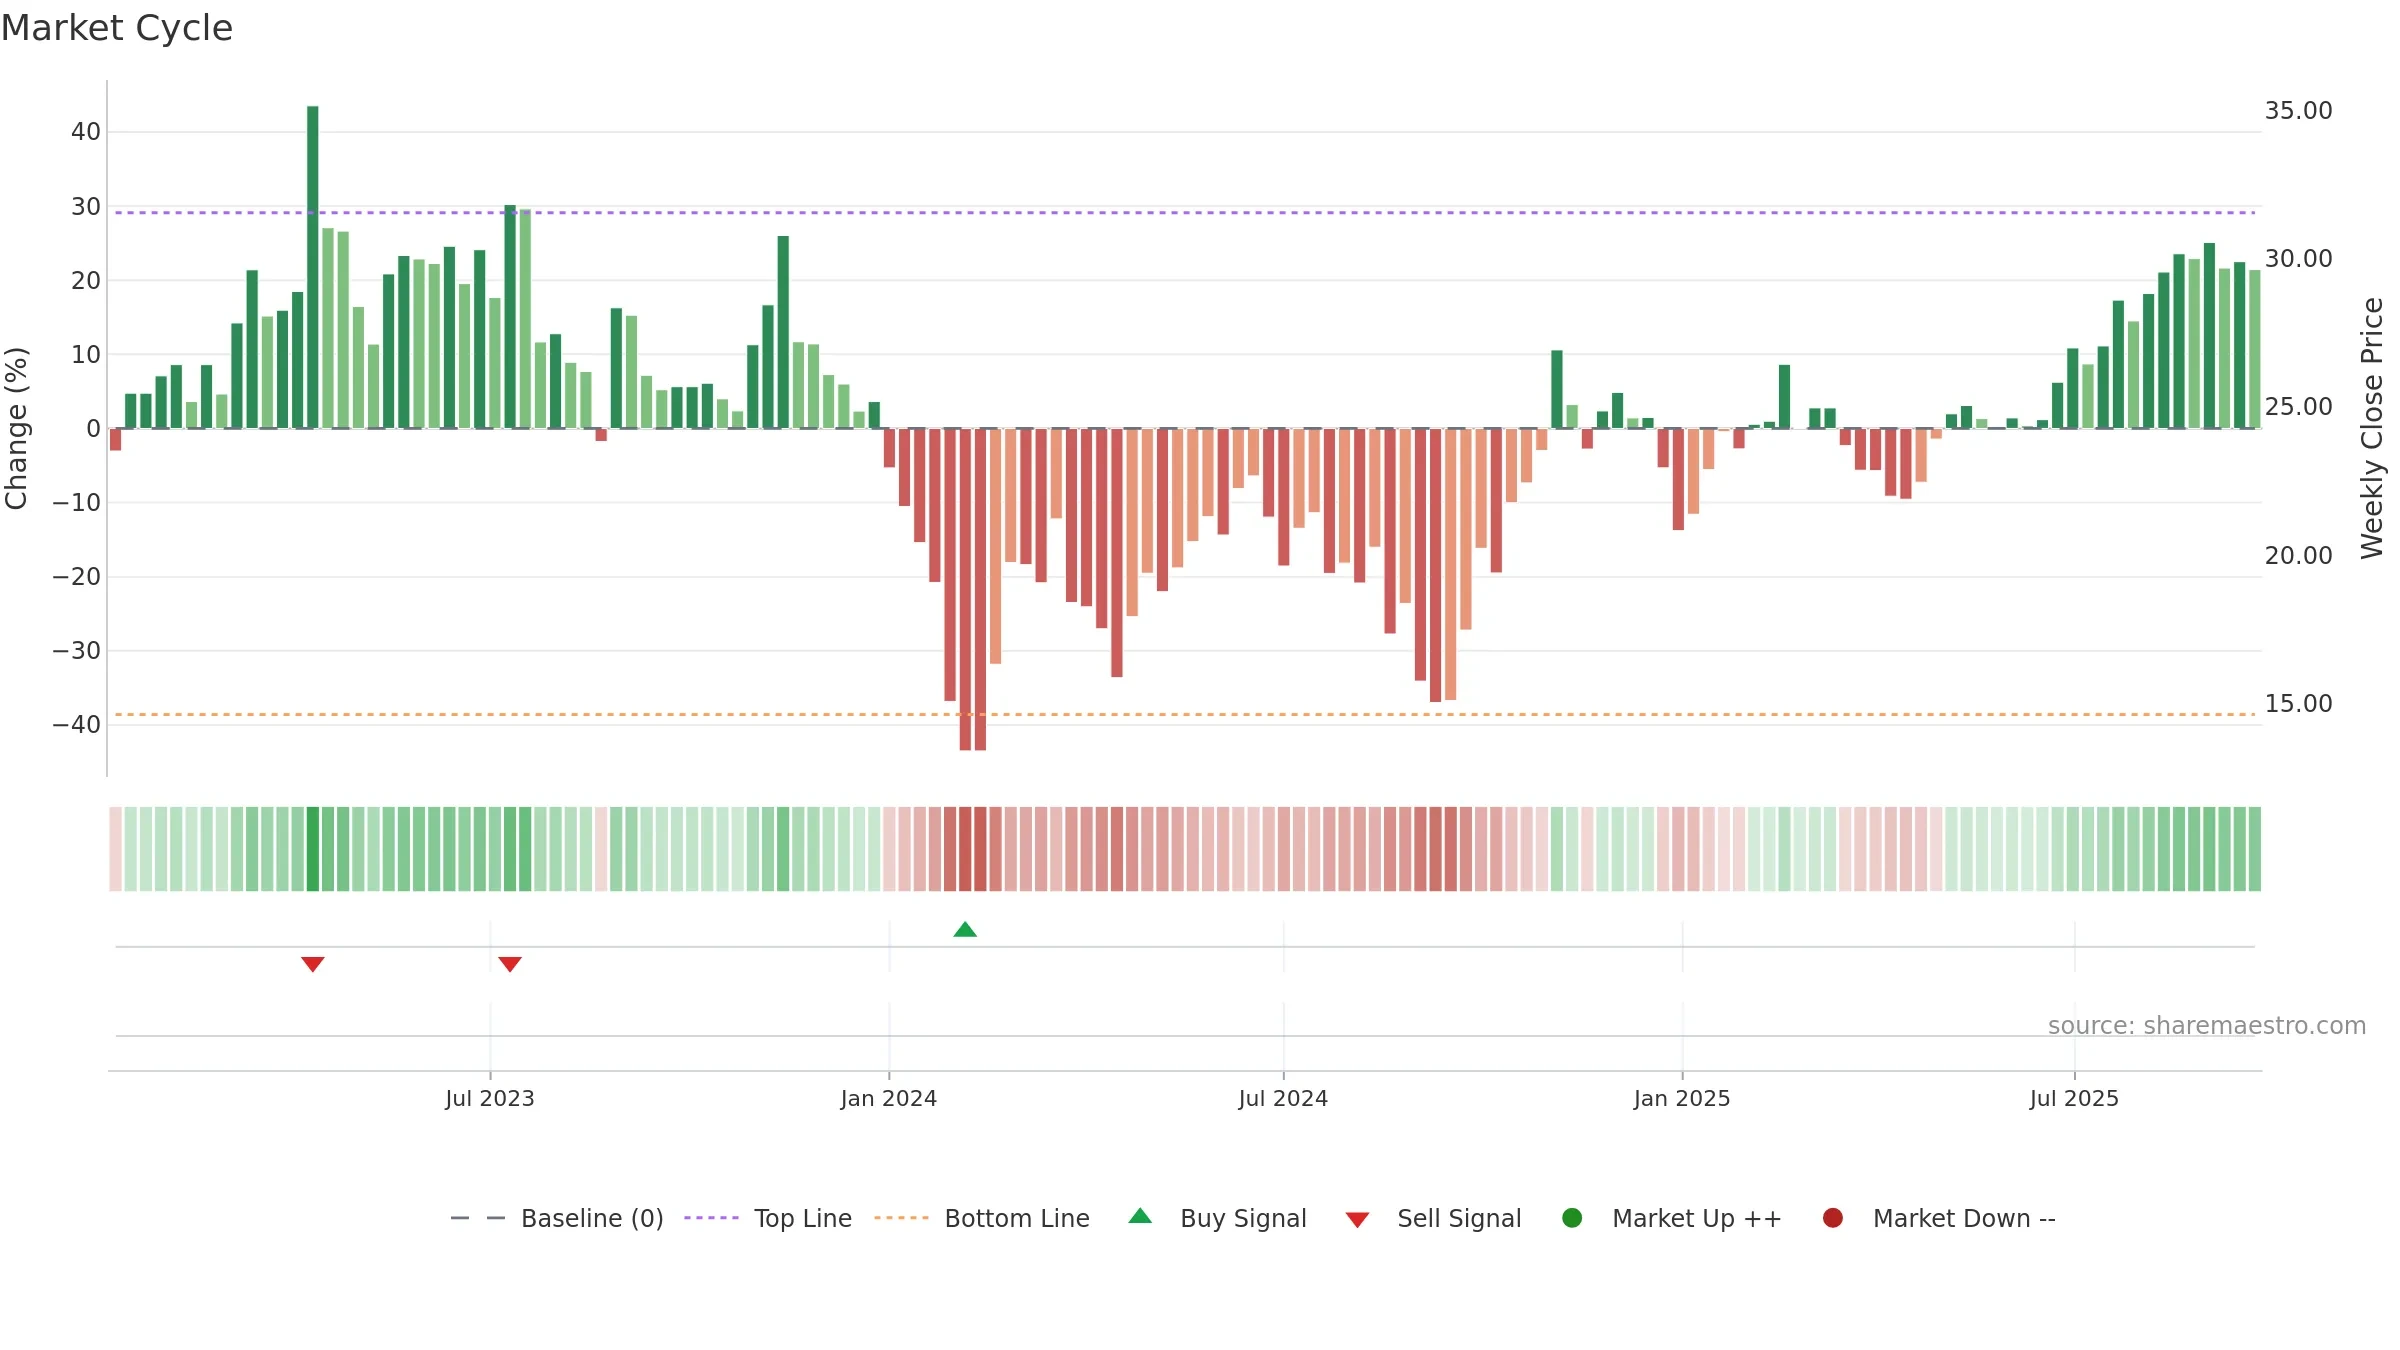2400x1350 pixels.
Task: Click the Jul 2024 axis label
Action: point(1283,1098)
